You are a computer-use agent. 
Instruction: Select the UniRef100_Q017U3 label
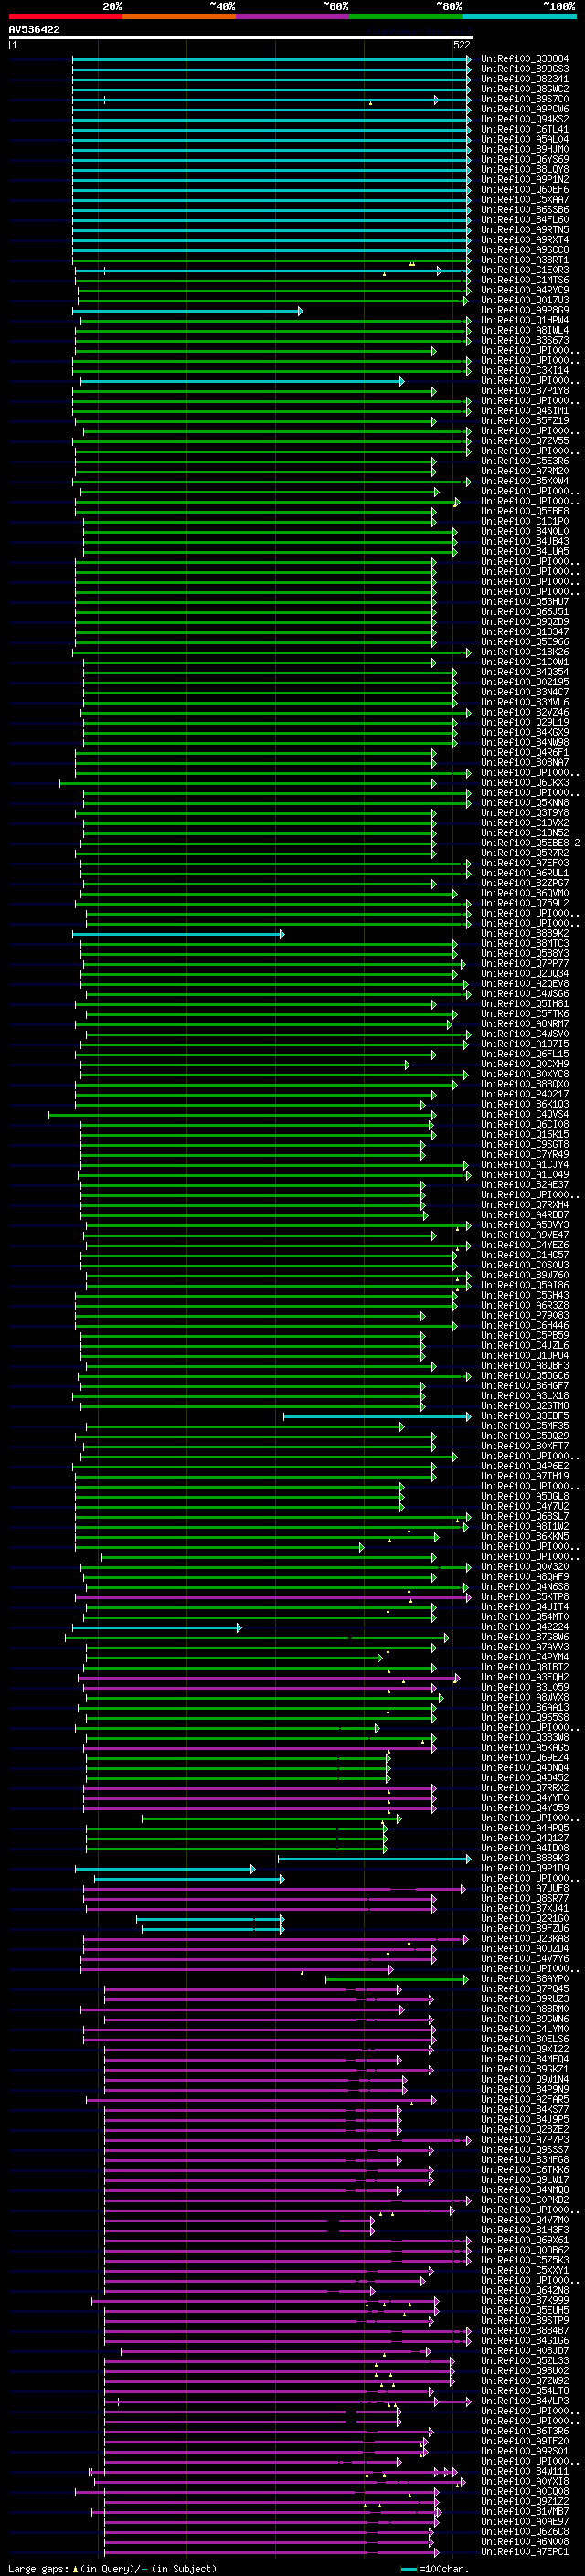tap(525, 300)
